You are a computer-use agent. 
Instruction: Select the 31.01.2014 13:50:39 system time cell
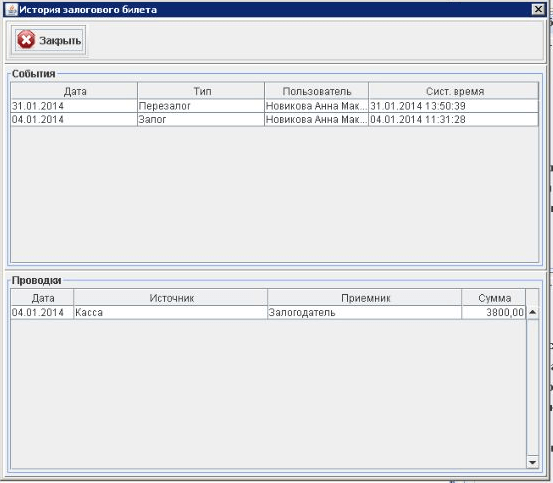[x=454, y=106]
